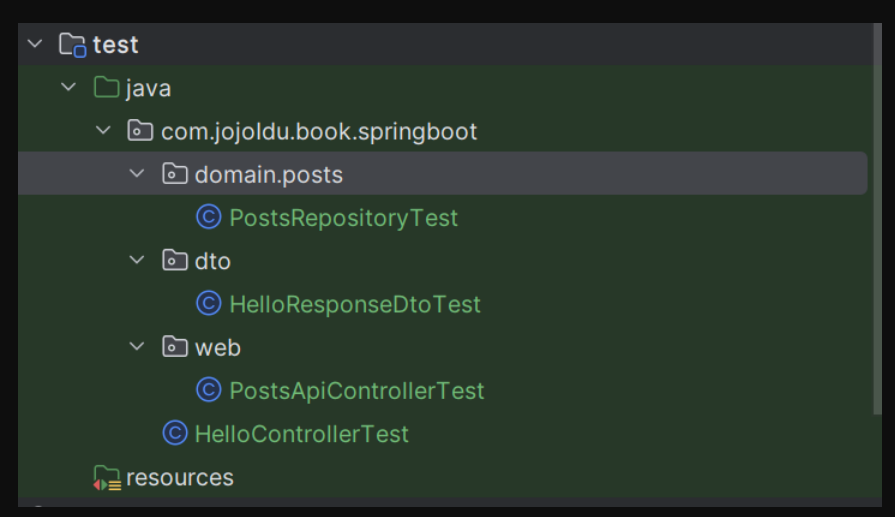The height and width of the screenshot is (517, 895).
Task: Collapse the dto package node
Action: [138, 261]
